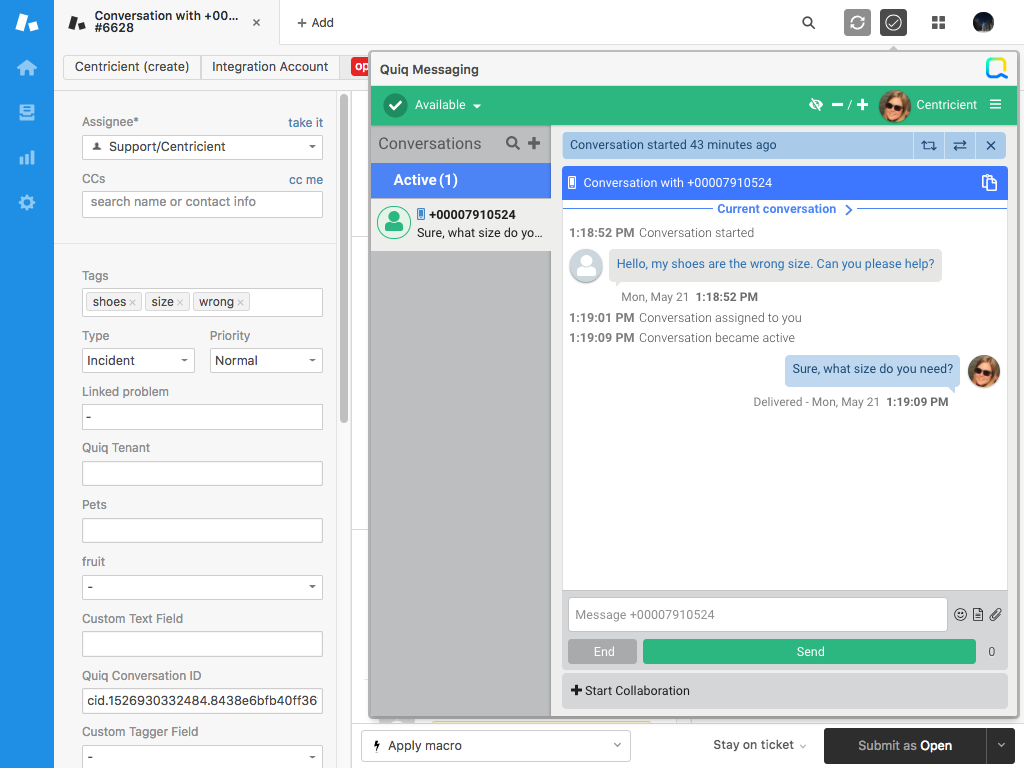Attach a file using the paperclip icon

(995, 614)
